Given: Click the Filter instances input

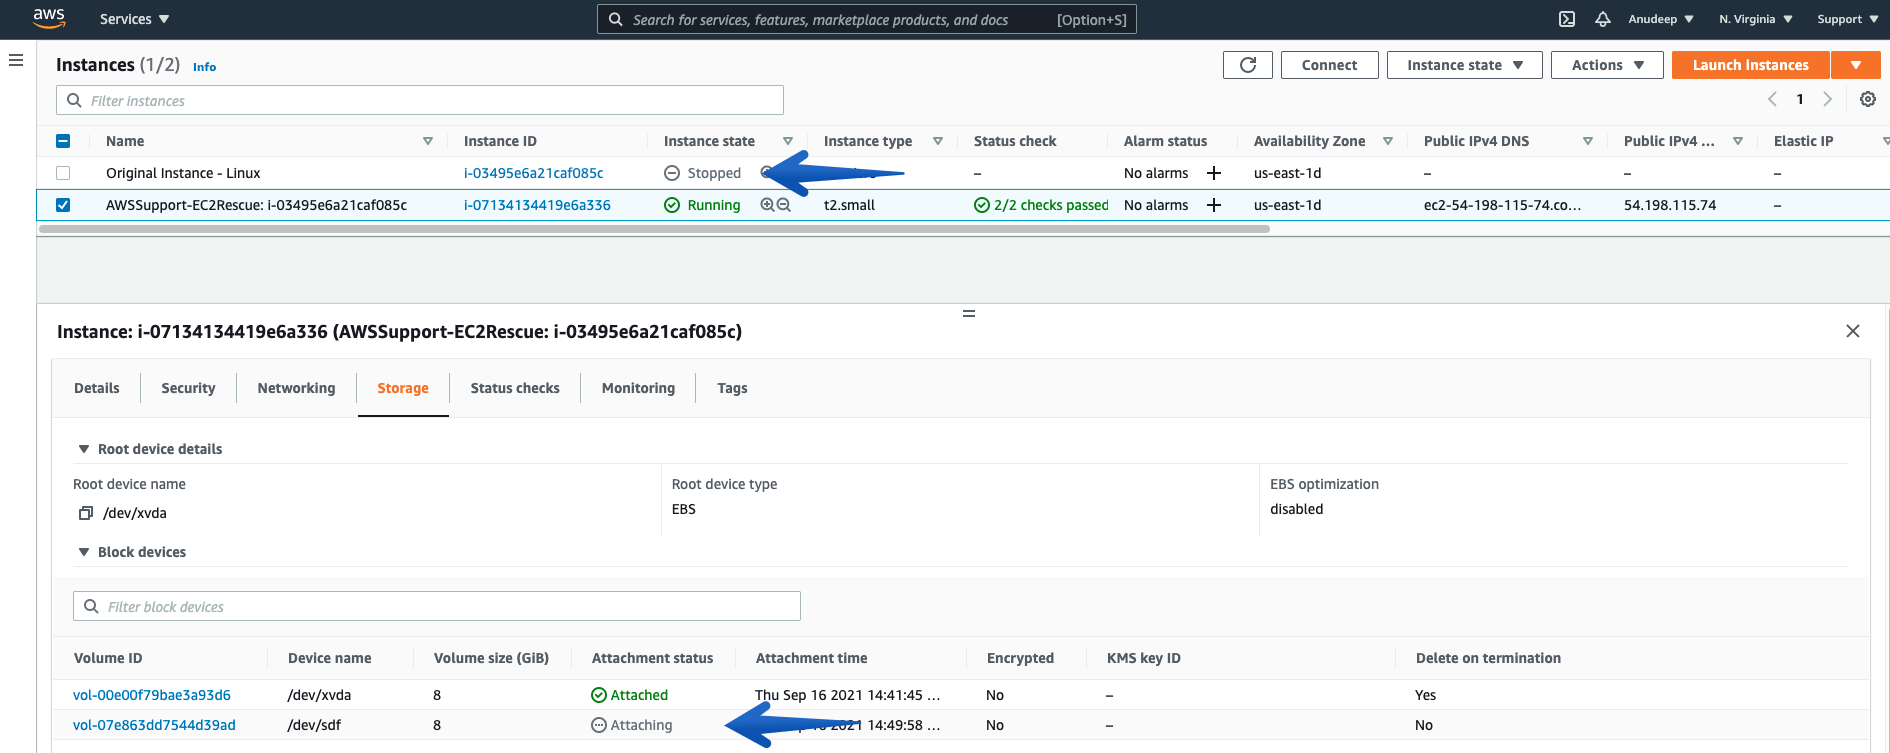Looking at the screenshot, I should [x=420, y=100].
